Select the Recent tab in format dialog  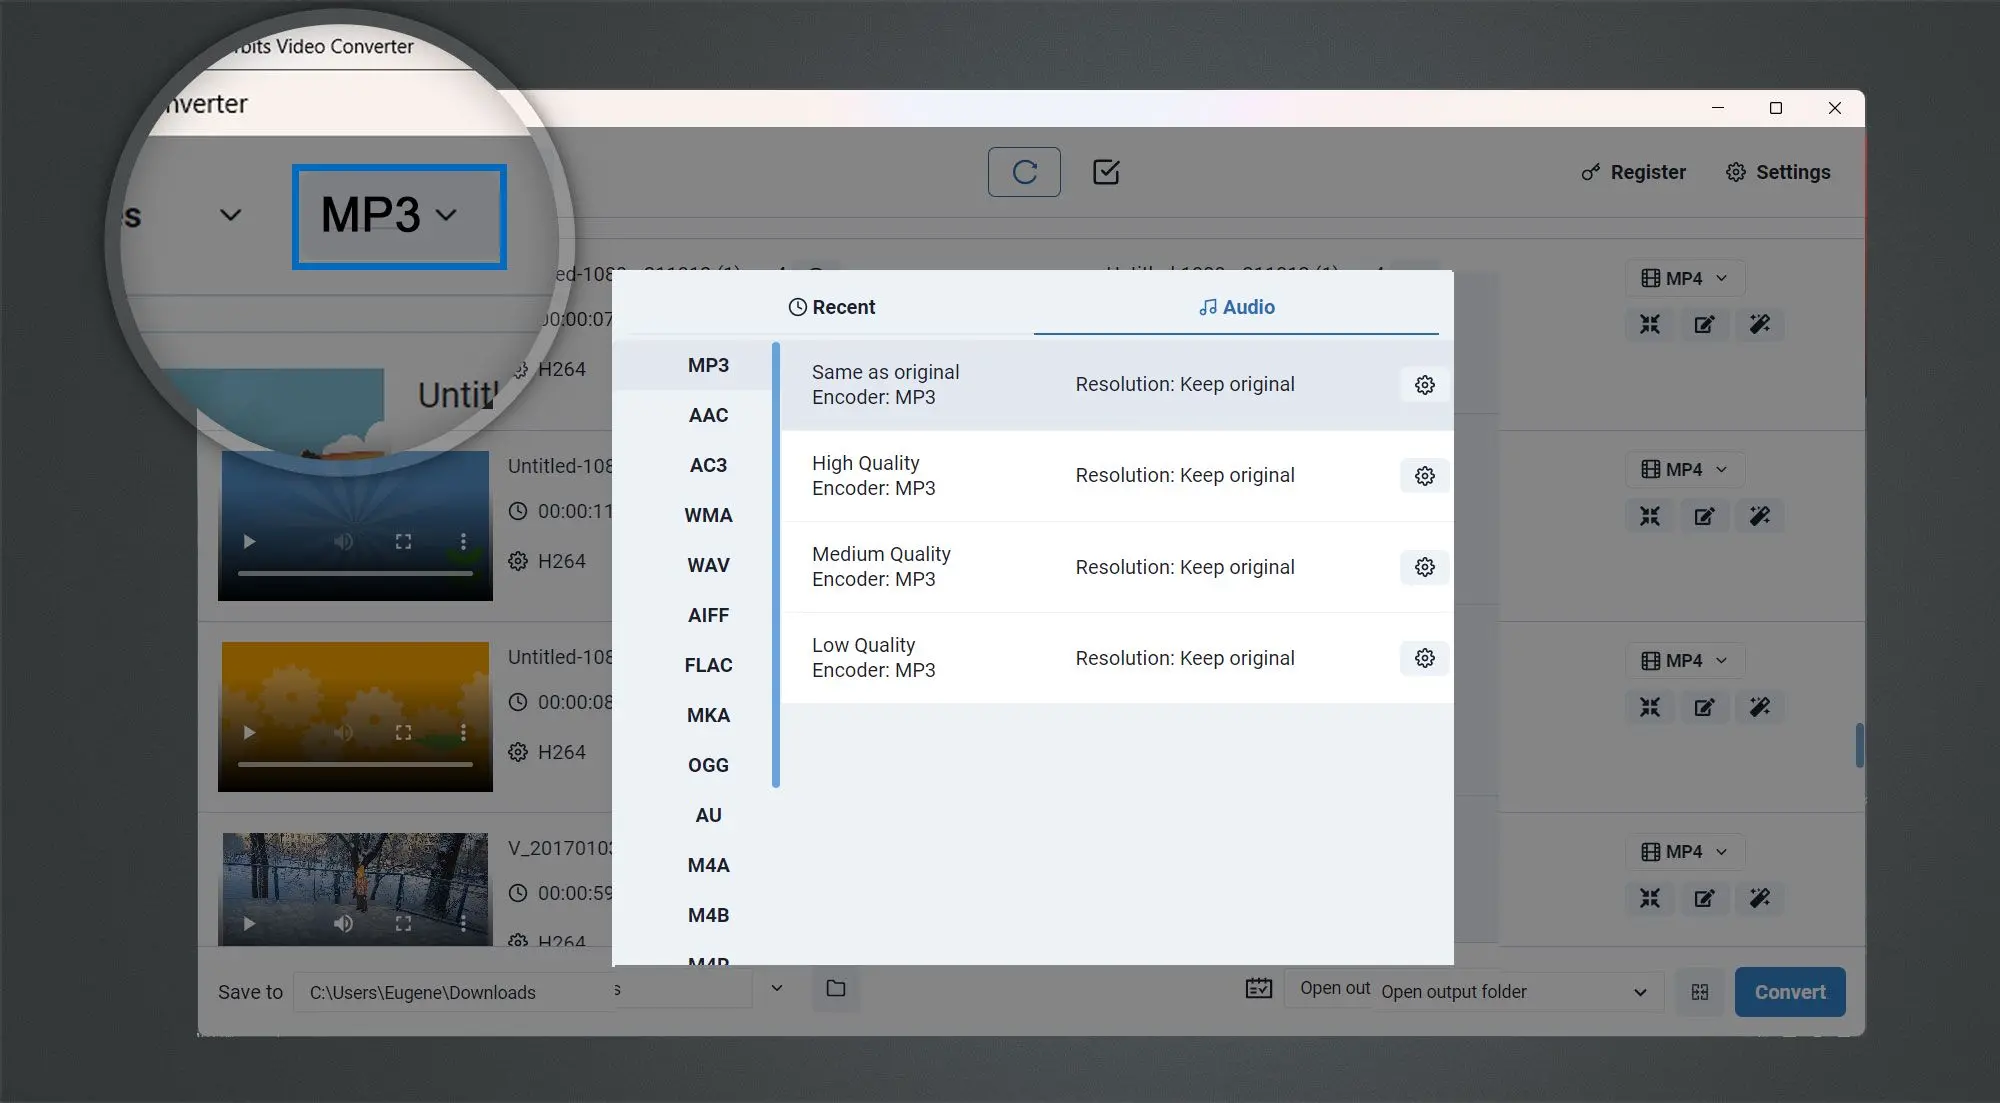pyautogui.click(x=831, y=306)
